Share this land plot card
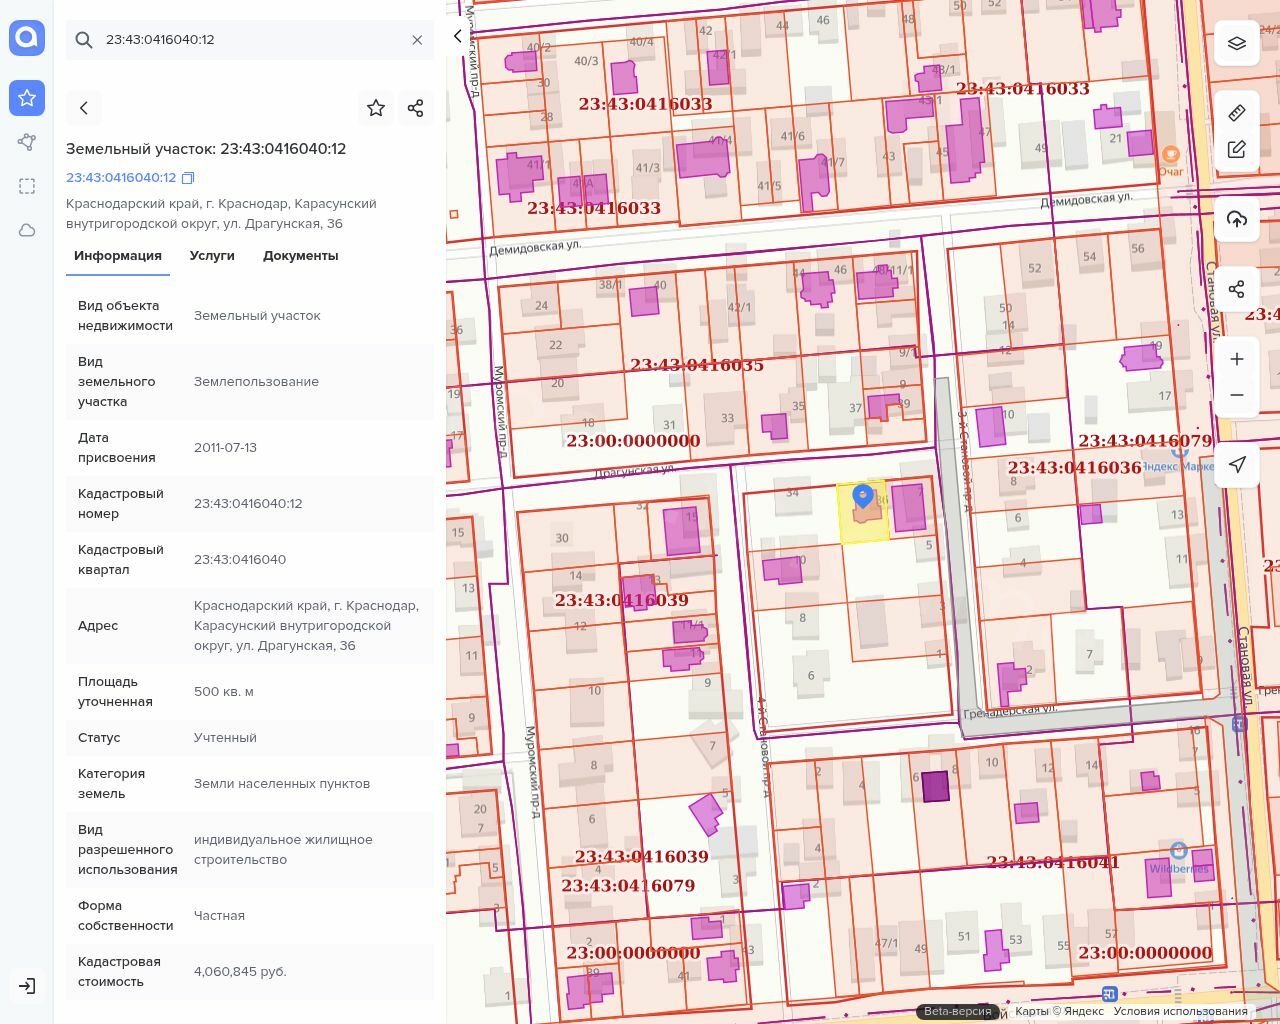This screenshot has width=1280, height=1024. click(x=416, y=108)
